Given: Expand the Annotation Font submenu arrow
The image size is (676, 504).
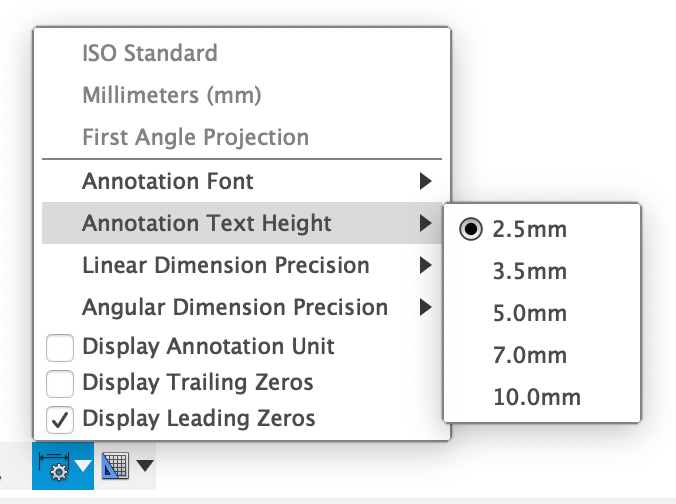Looking at the screenshot, I should 426,181.
